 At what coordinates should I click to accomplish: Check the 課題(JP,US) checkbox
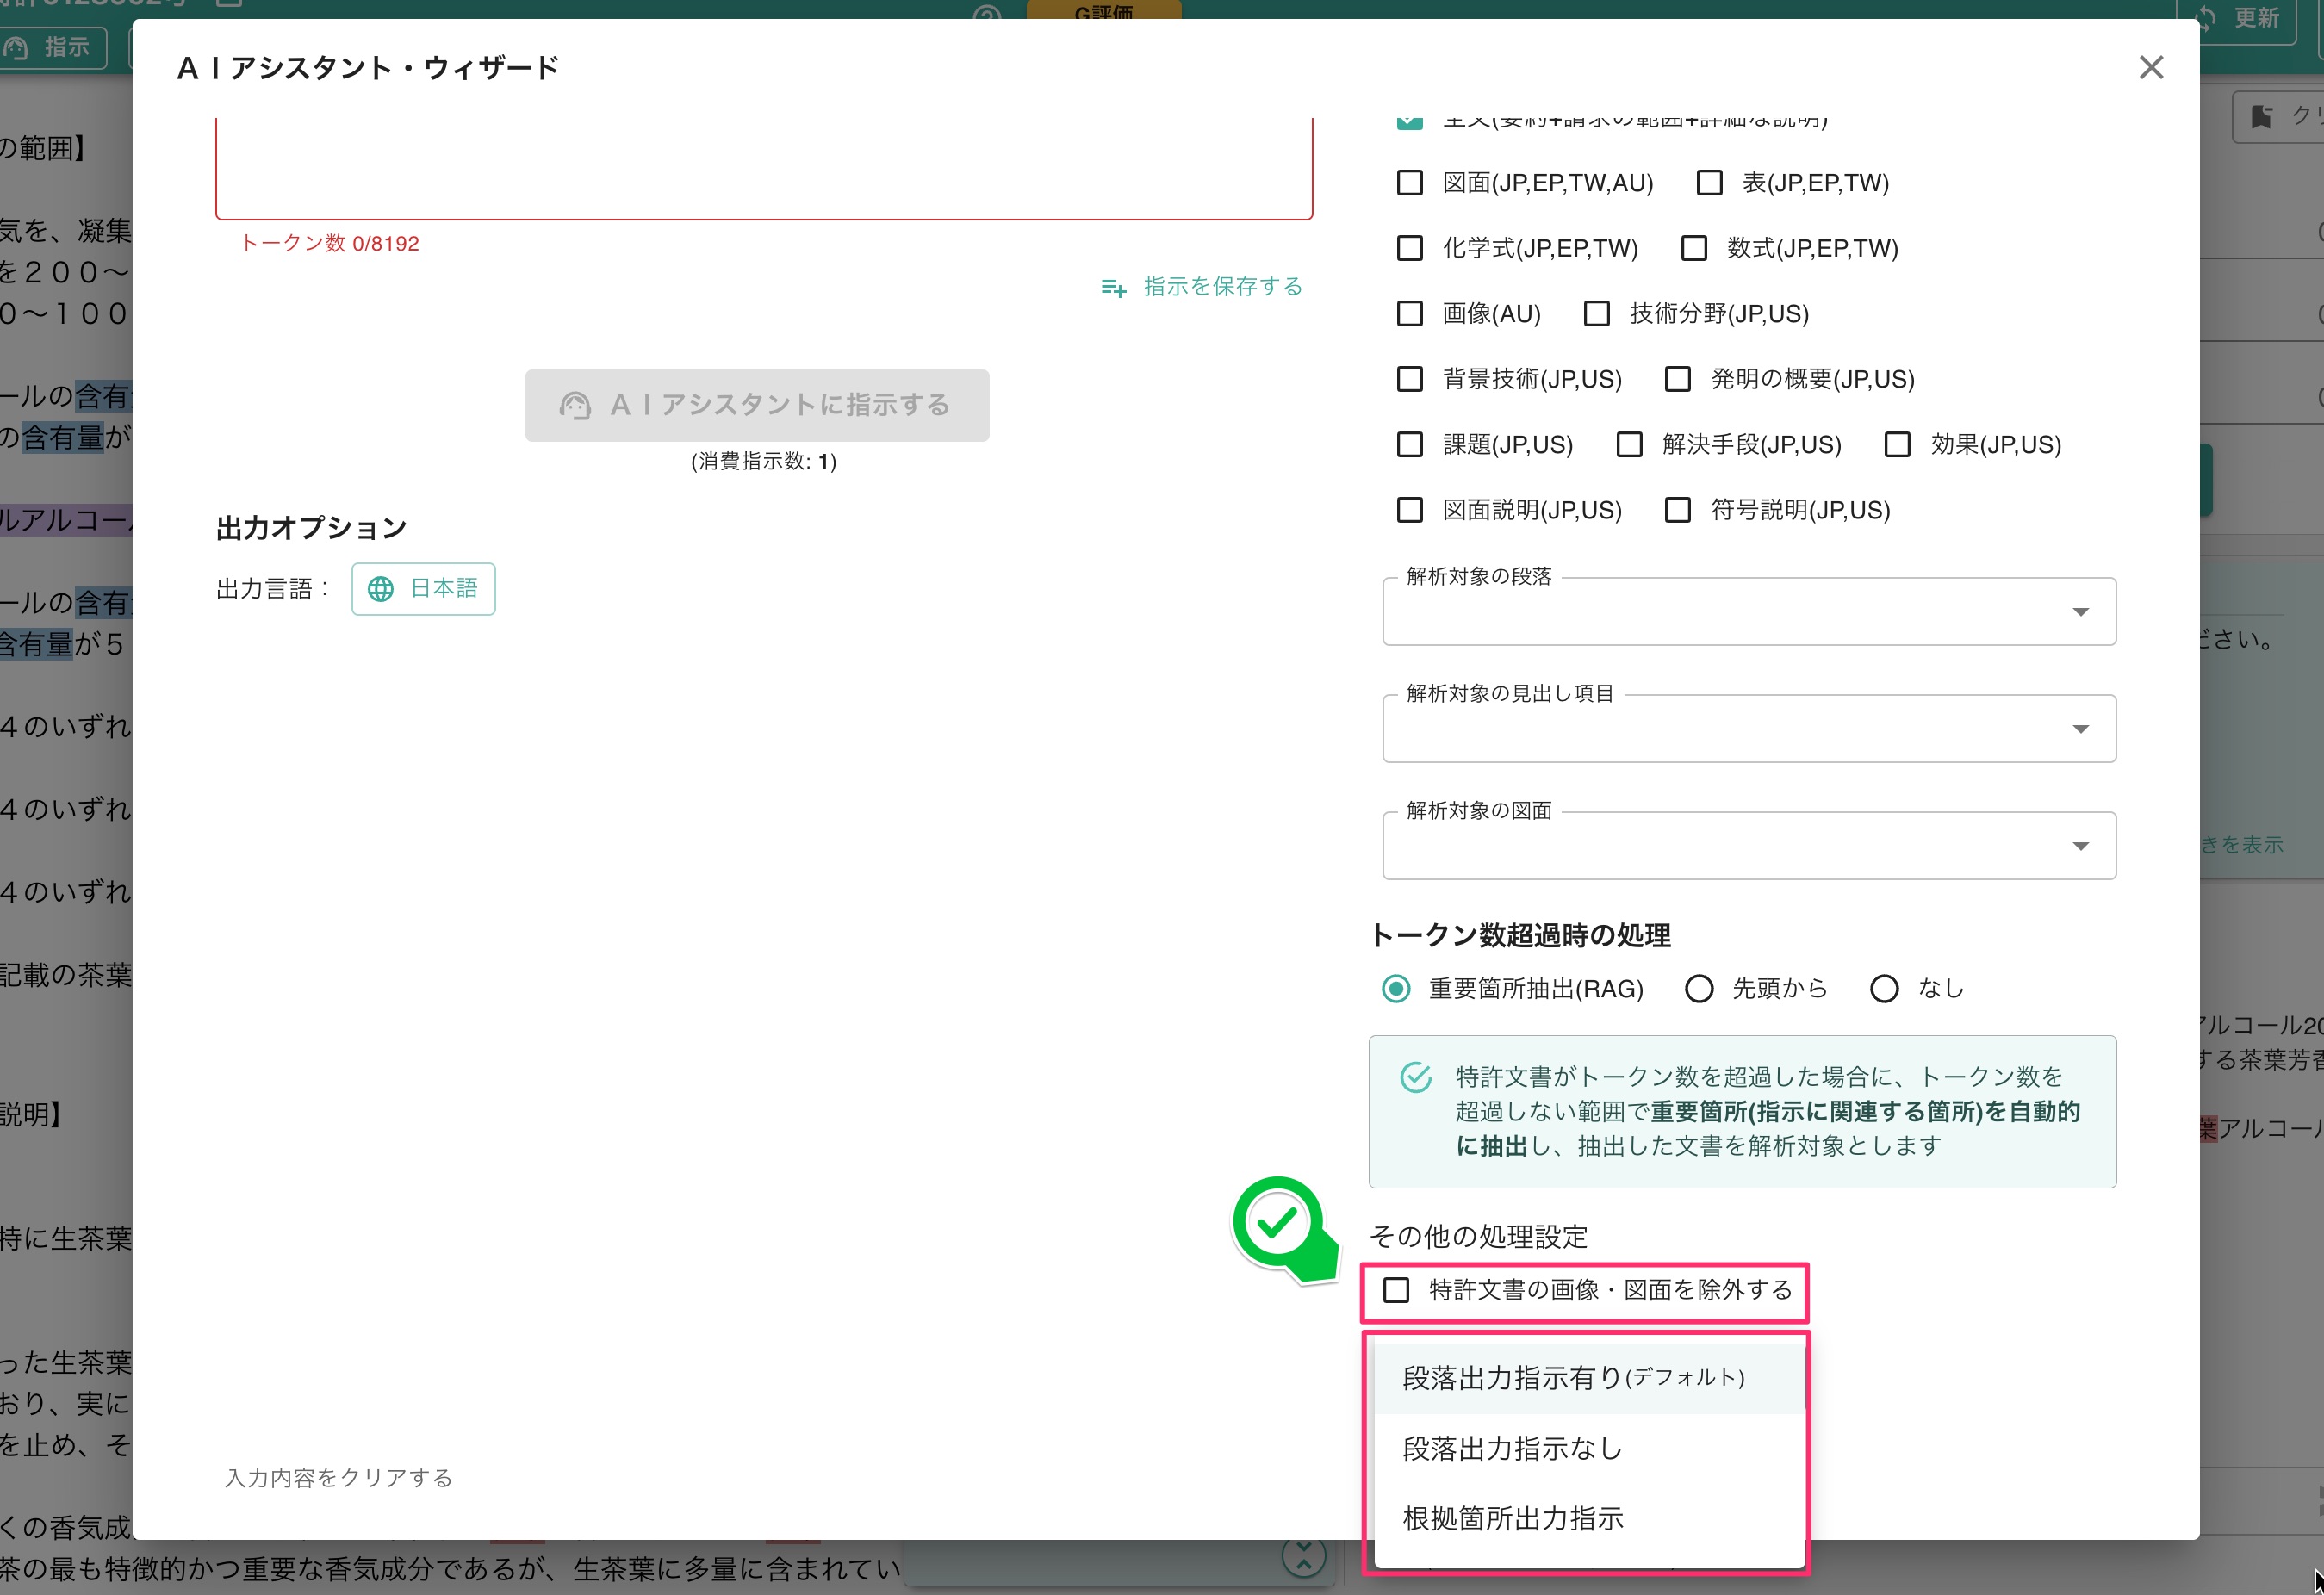click(1410, 444)
